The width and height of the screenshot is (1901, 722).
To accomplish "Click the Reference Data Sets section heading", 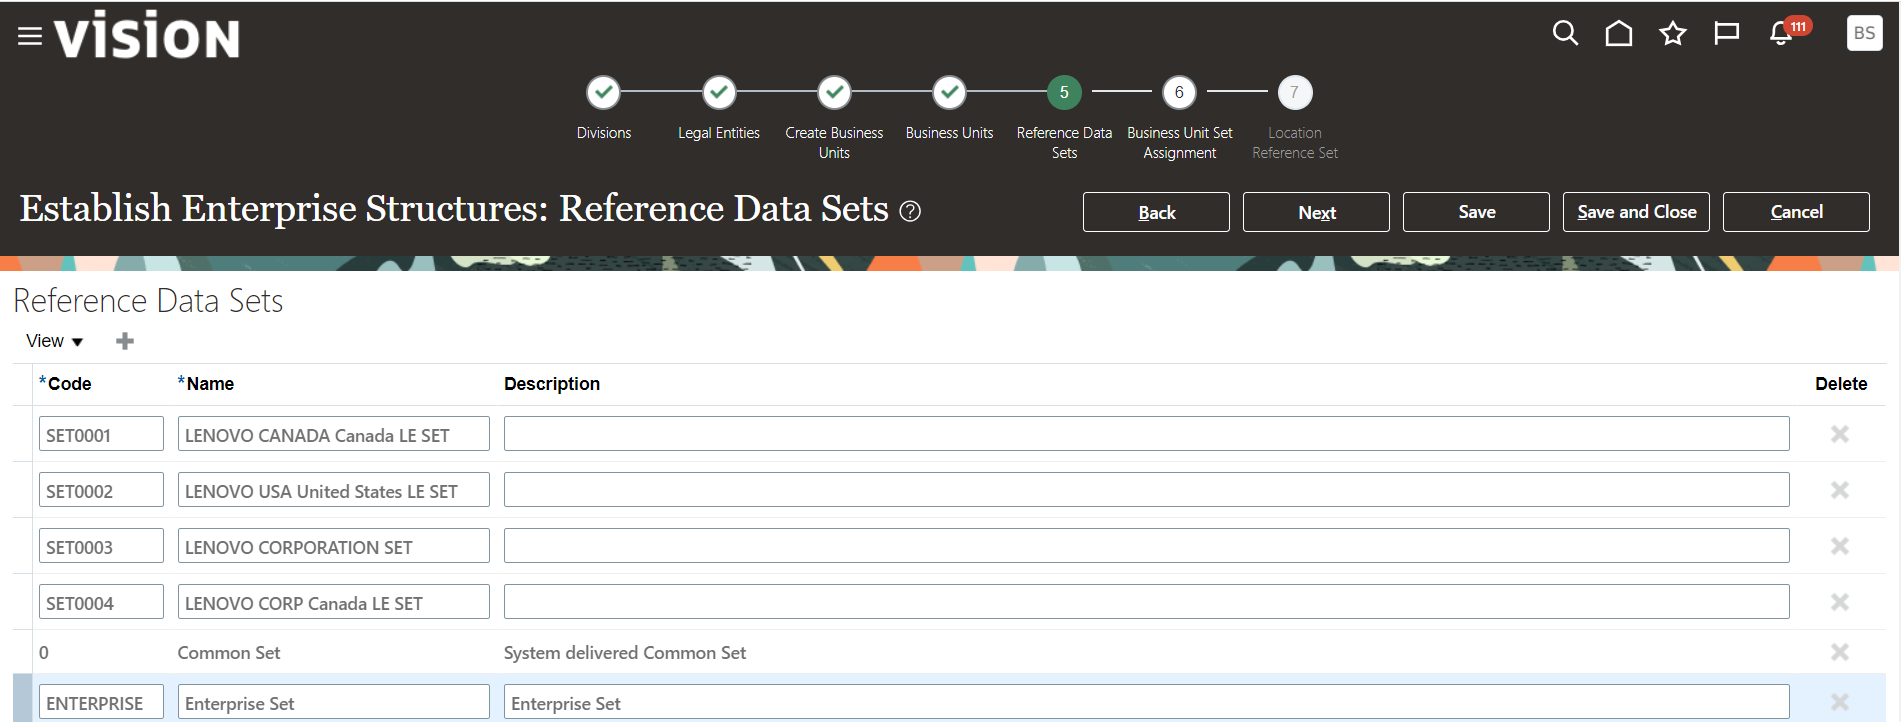I will [x=148, y=301].
